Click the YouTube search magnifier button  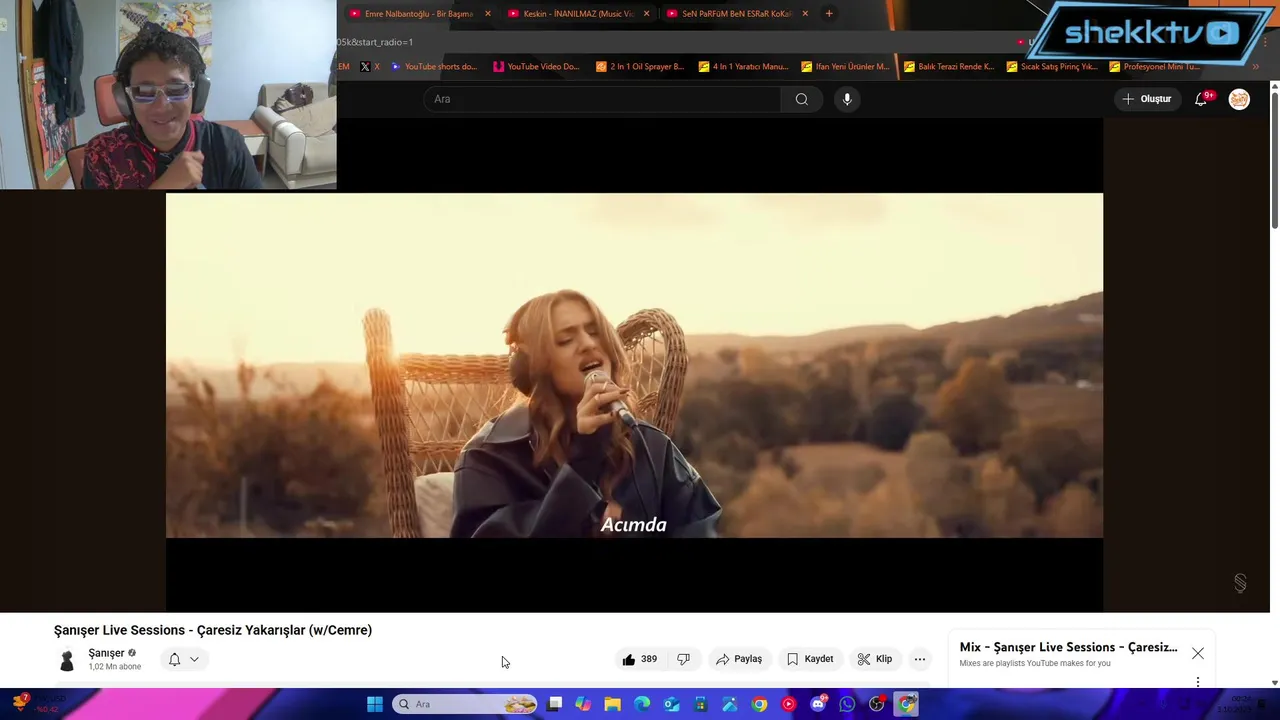tap(801, 99)
